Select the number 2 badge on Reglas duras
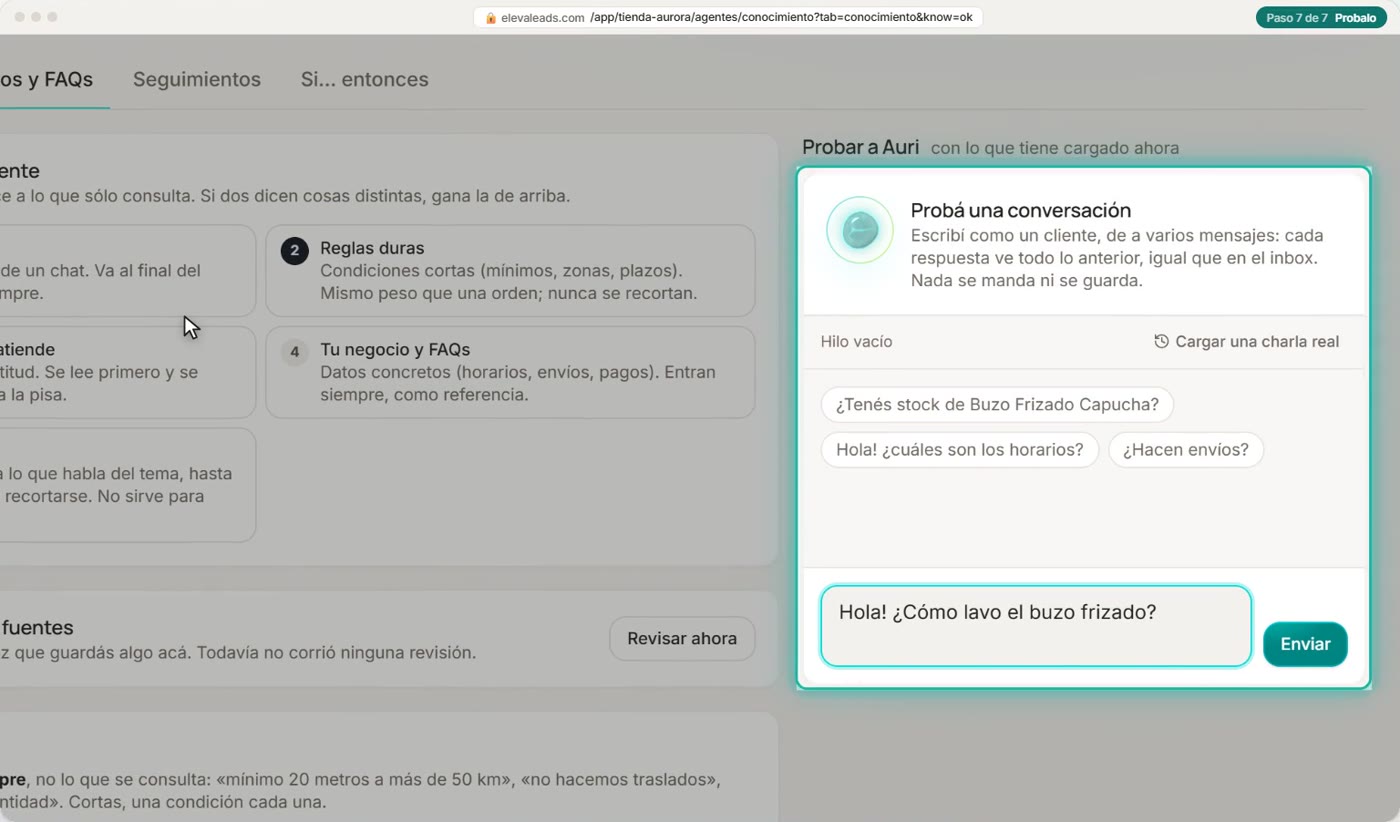 [294, 250]
